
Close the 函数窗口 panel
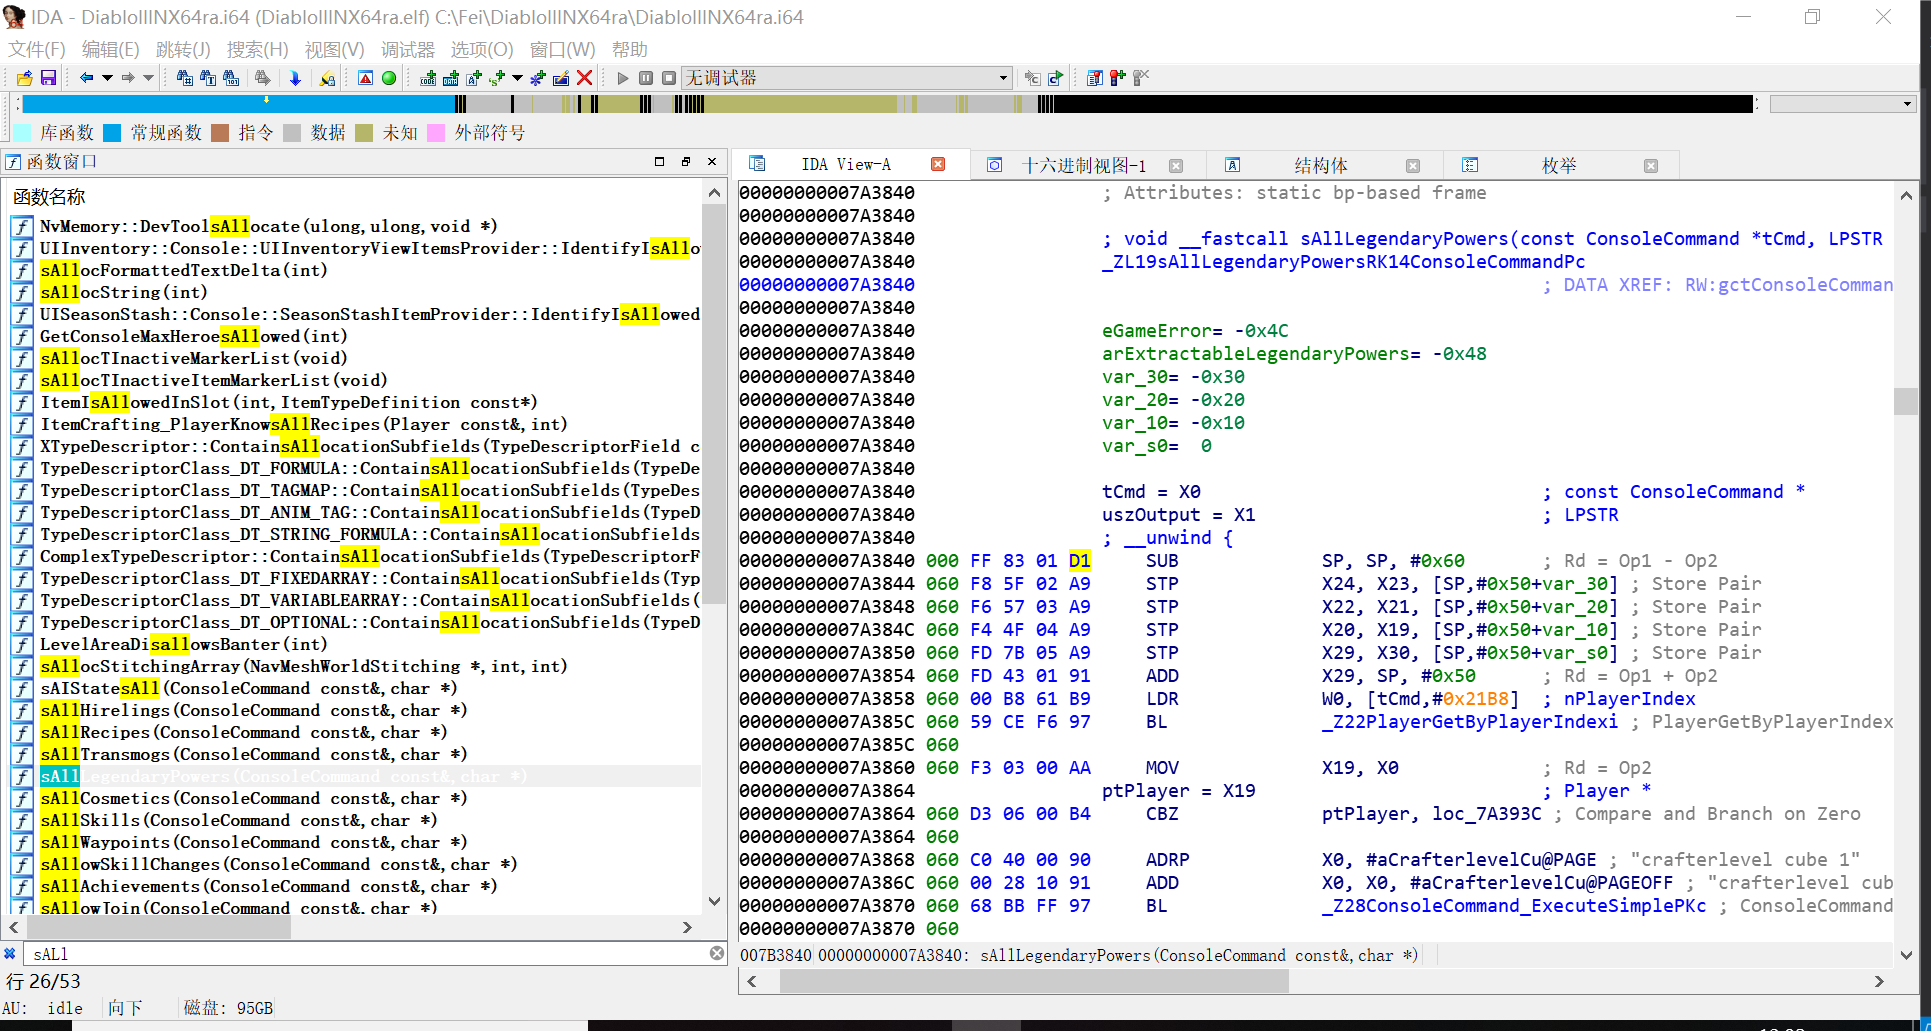click(712, 162)
